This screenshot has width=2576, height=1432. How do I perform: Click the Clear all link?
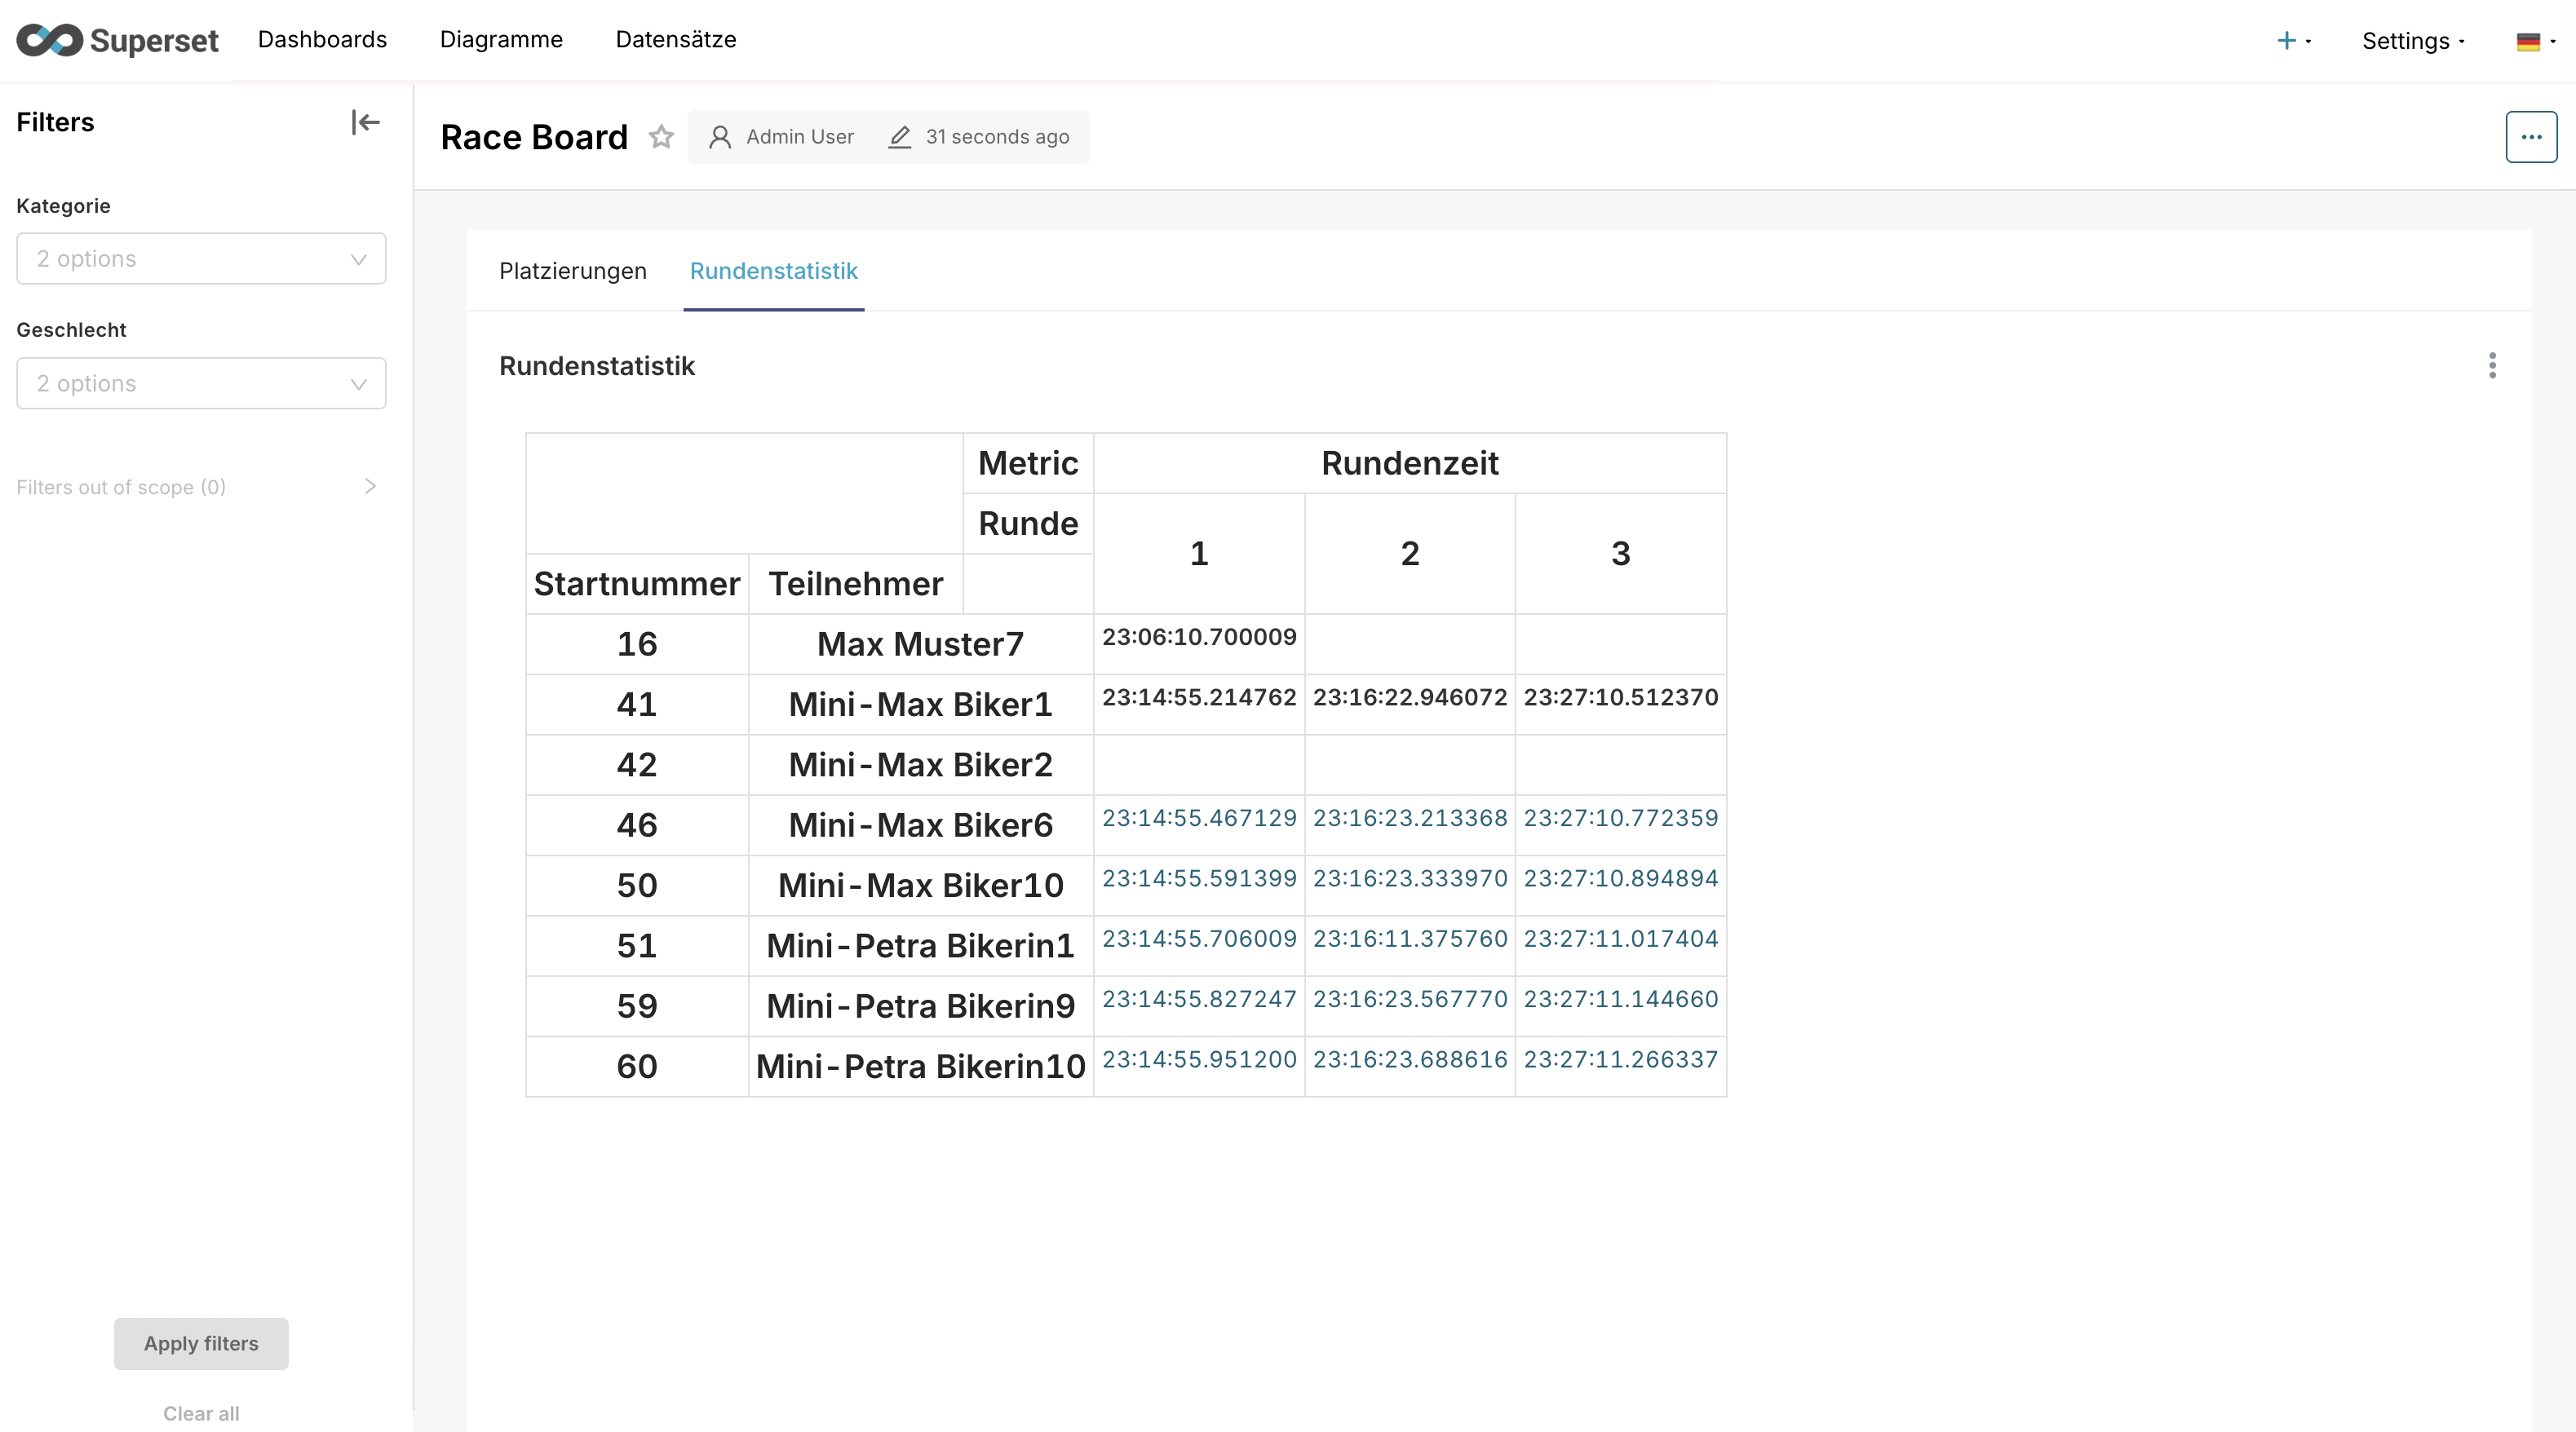200,1413
